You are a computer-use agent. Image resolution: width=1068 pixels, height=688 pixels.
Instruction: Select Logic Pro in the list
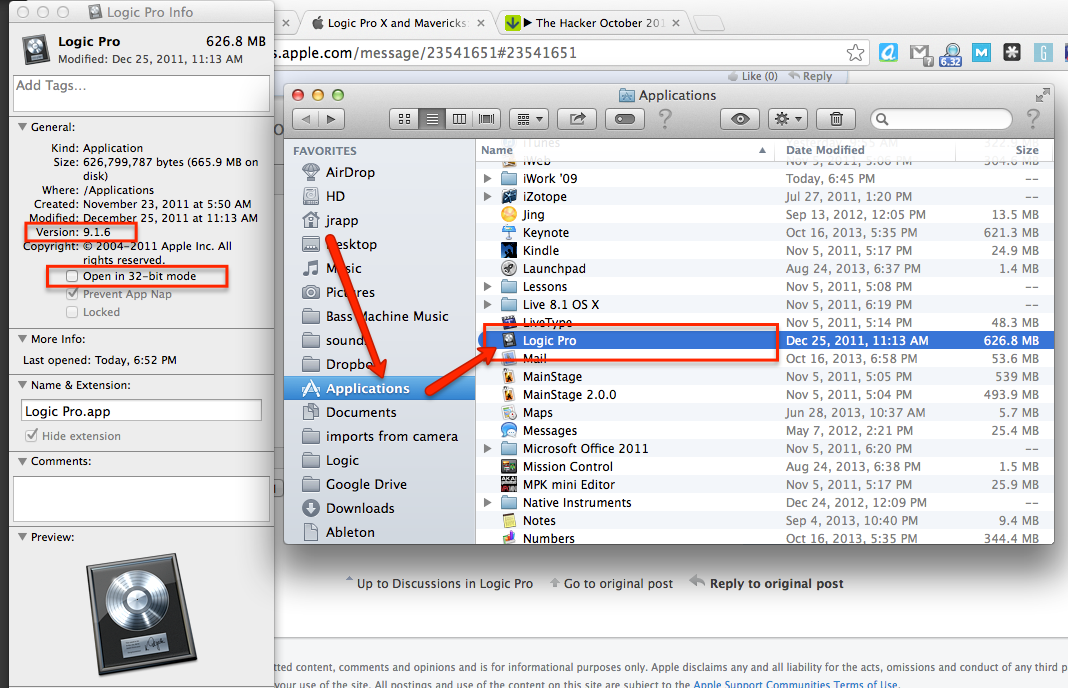click(x=764, y=341)
